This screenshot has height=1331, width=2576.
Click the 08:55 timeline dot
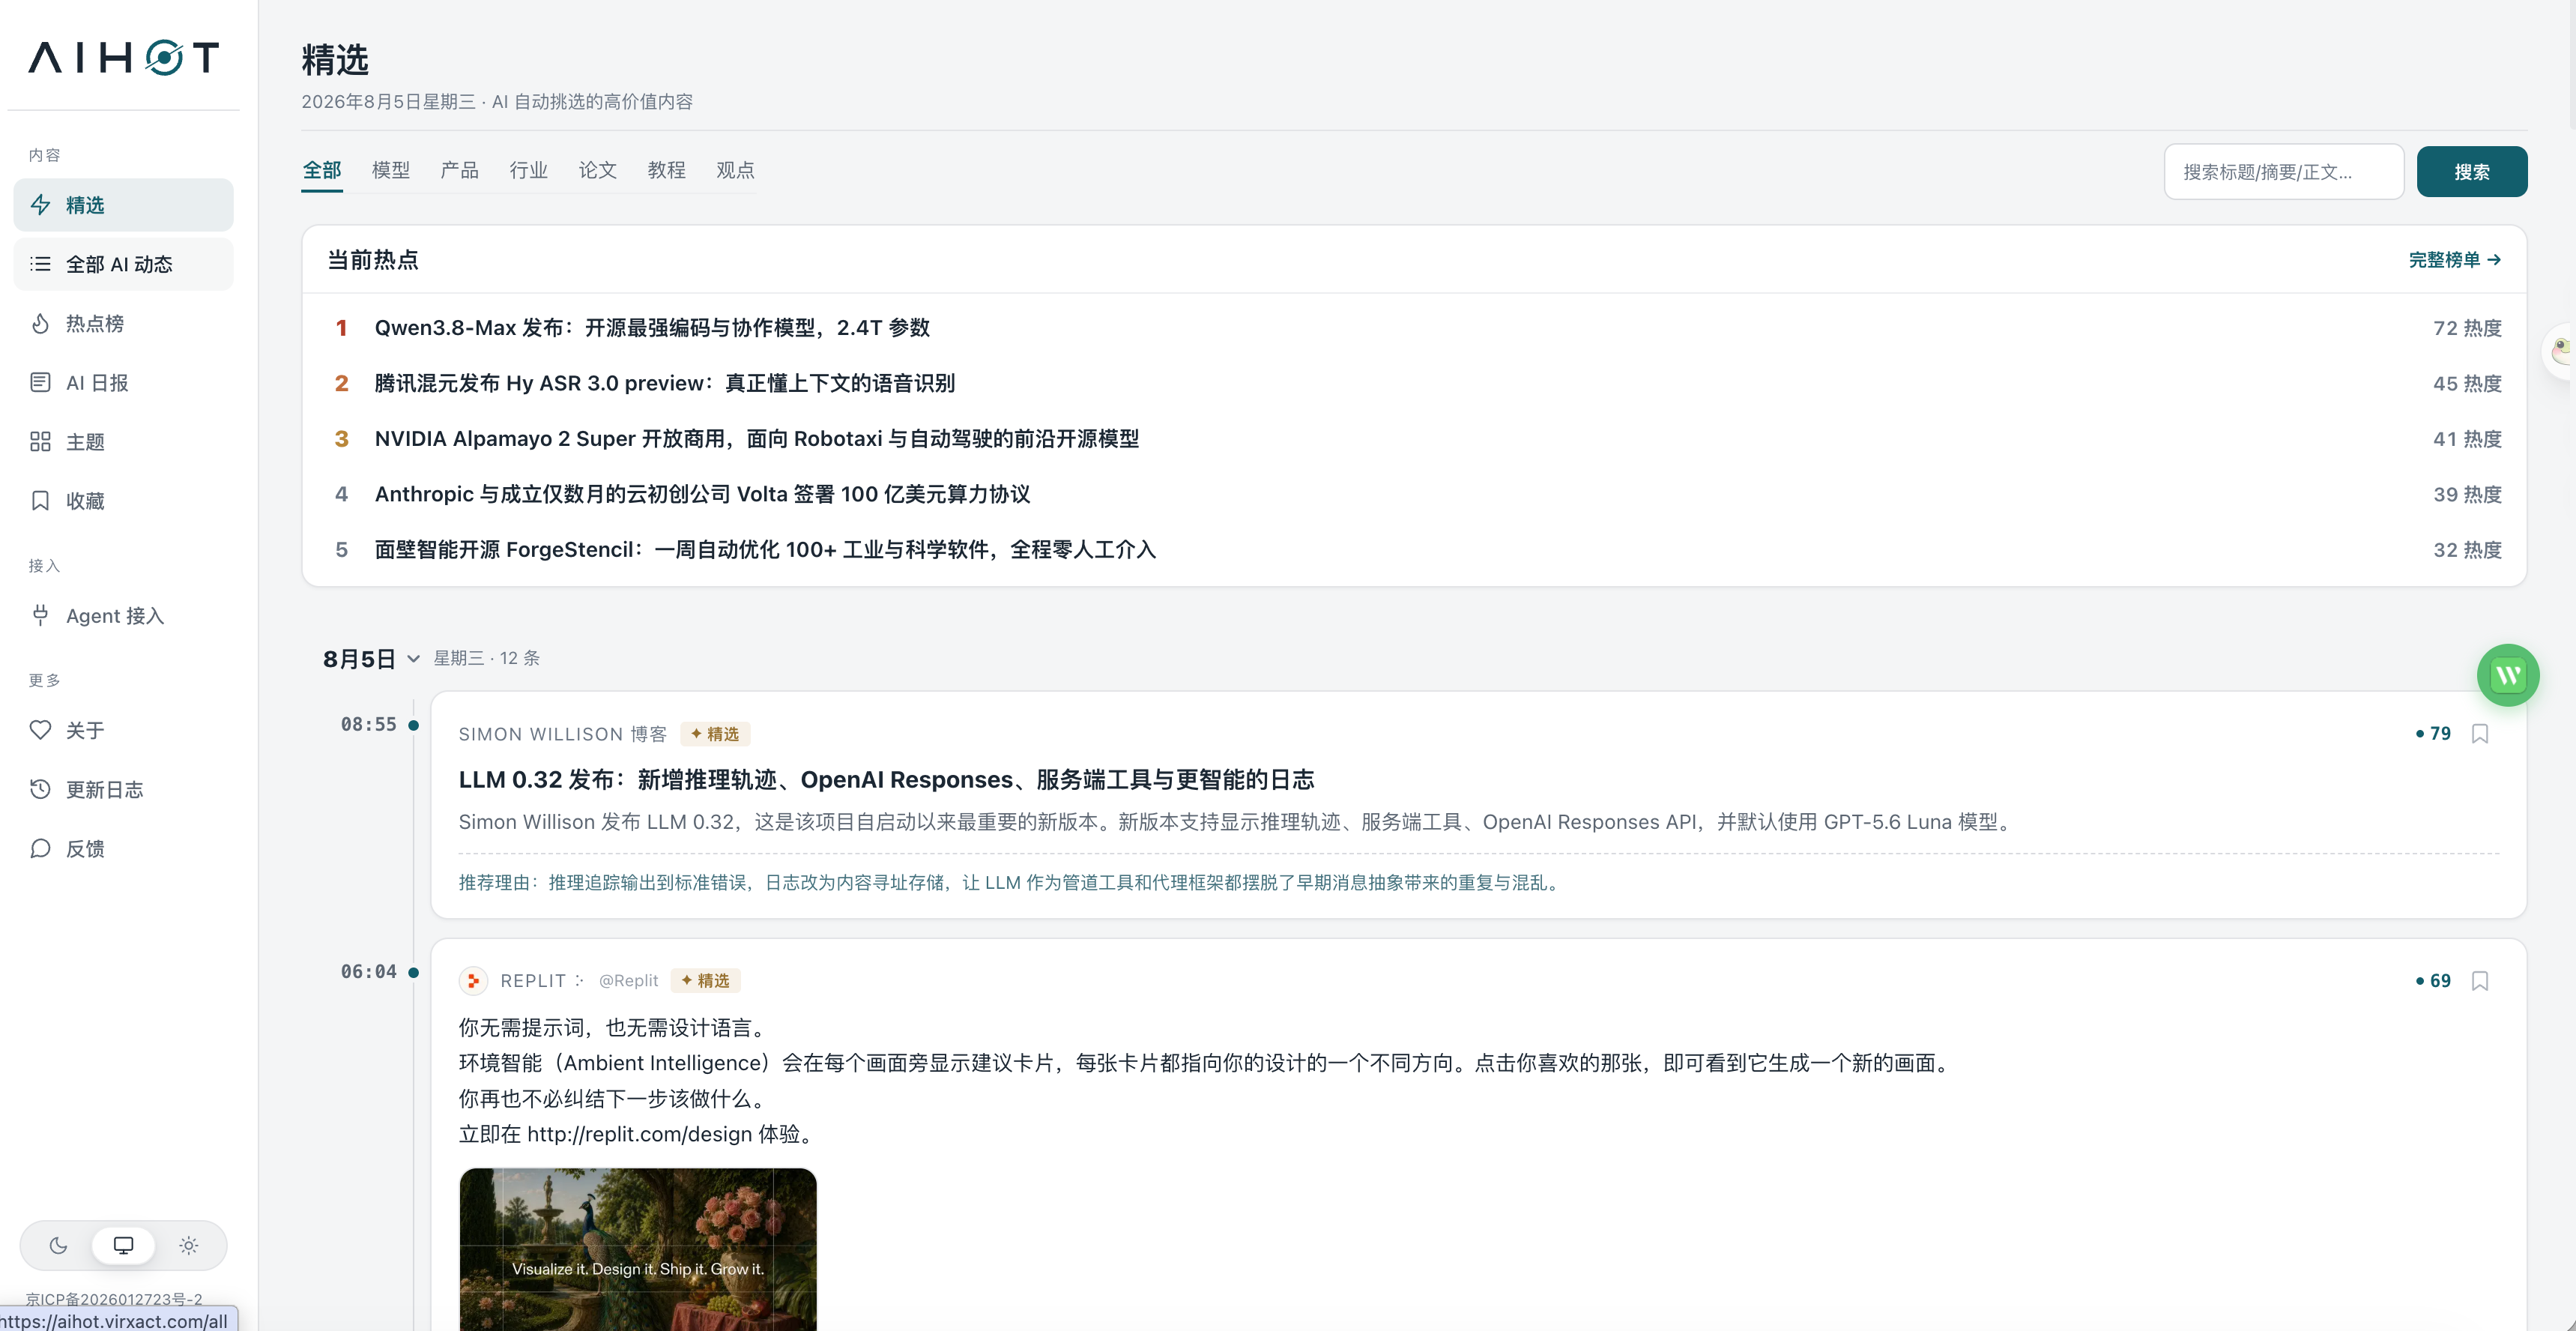(413, 725)
